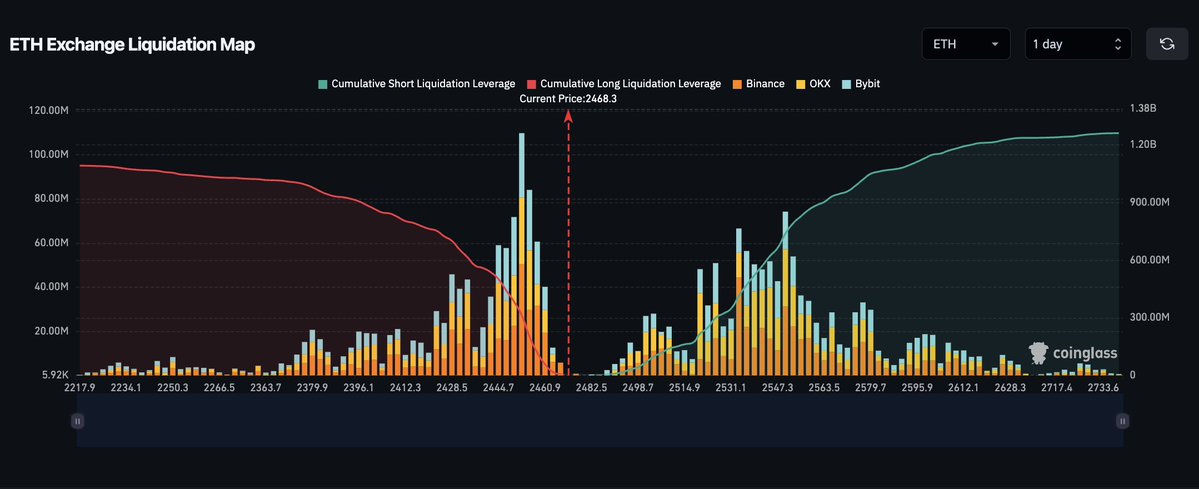Click the yellow OKX legend swatch
This screenshot has height=489, width=1199.
pyautogui.click(x=801, y=83)
